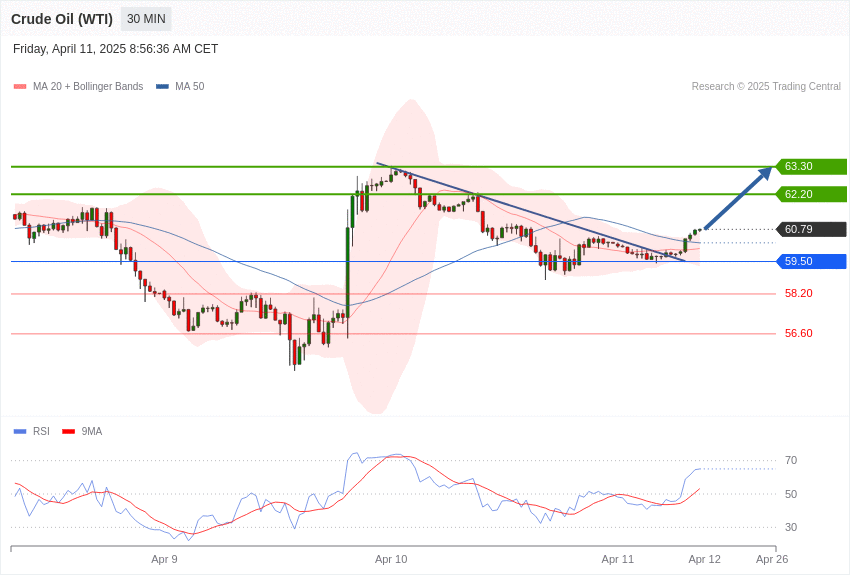Click the blue MA 50 legend swatch
Image resolution: width=850 pixels, height=576 pixels.
coord(162,87)
